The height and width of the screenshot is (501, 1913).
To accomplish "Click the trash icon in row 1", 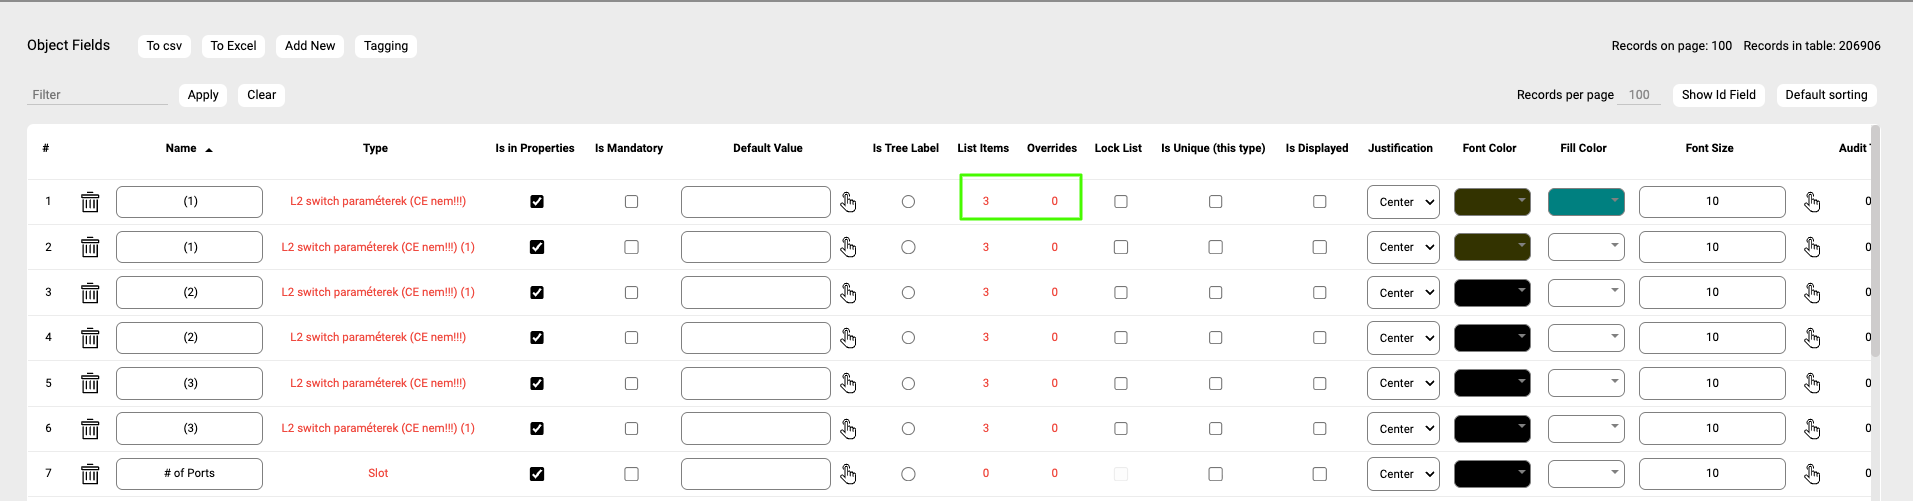I will 90,202.
